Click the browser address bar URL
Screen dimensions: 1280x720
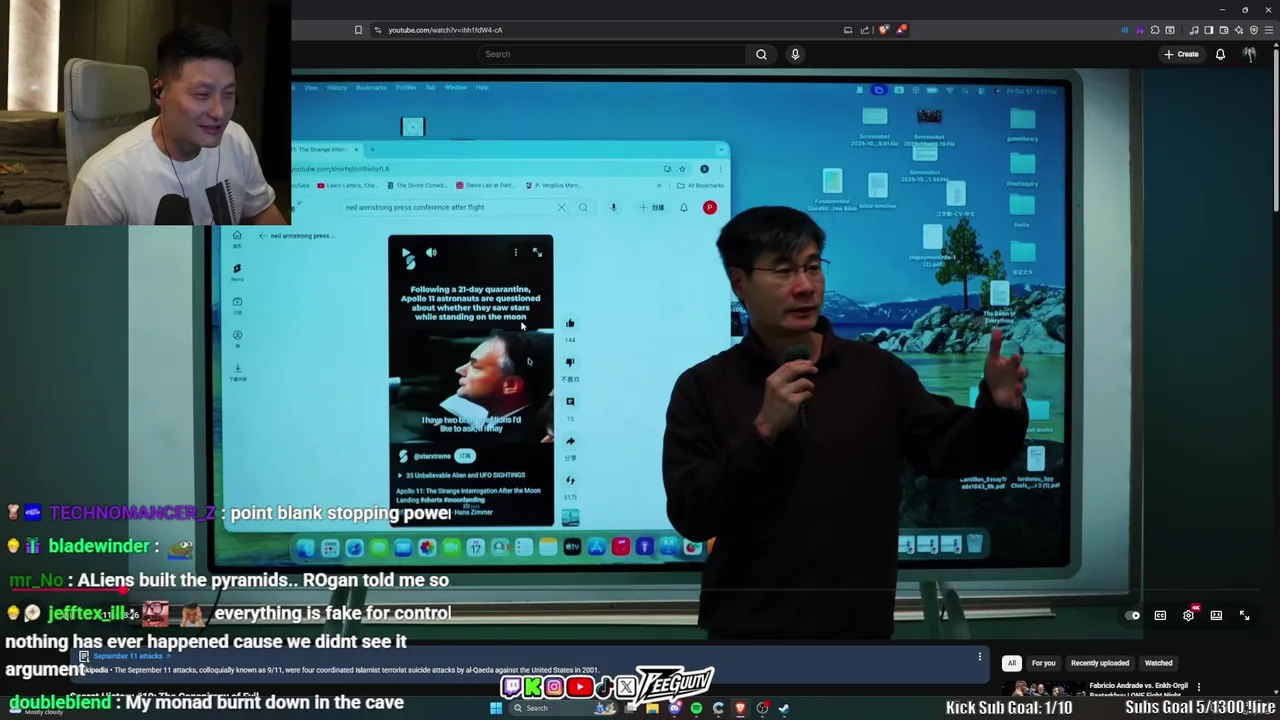click(x=445, y=30)
